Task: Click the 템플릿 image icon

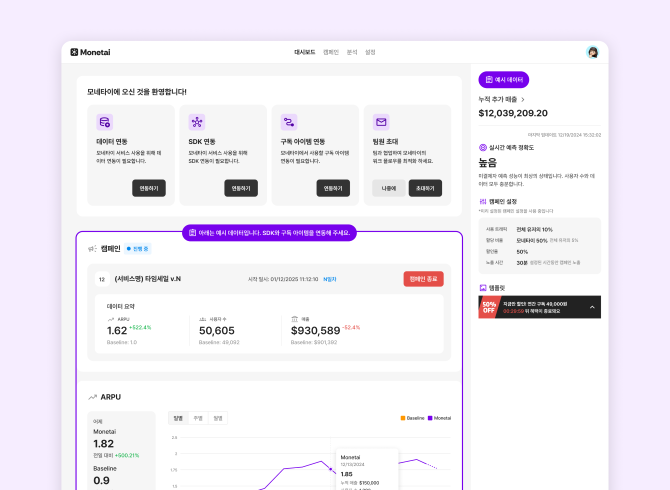Action: pyautogui.click(x=483, y=288)
